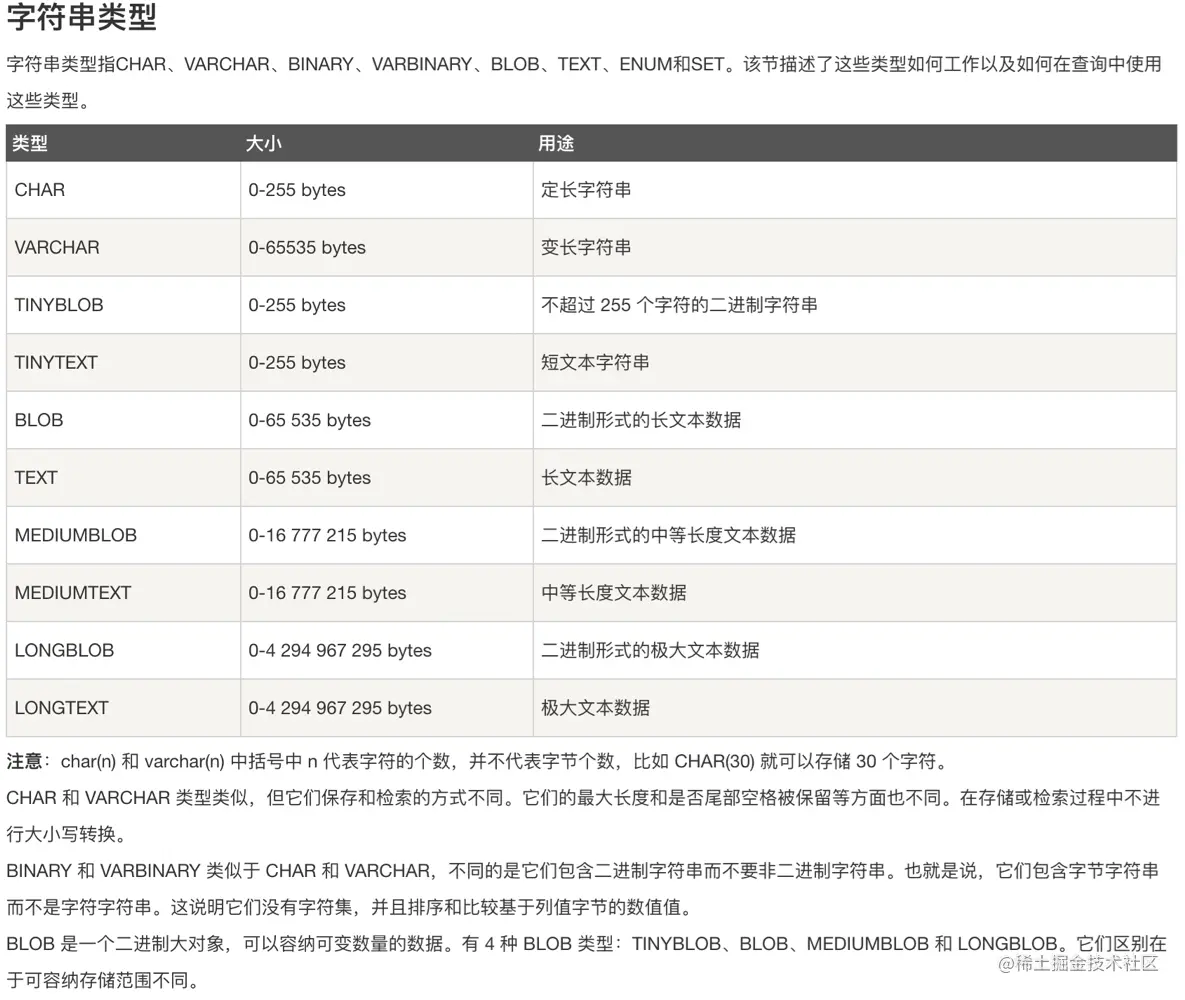1185x1000 pixels.
Task: Click paragraph starting BINARY 和 VARBINARY 类似于
Action: click(x=583, y=889)
